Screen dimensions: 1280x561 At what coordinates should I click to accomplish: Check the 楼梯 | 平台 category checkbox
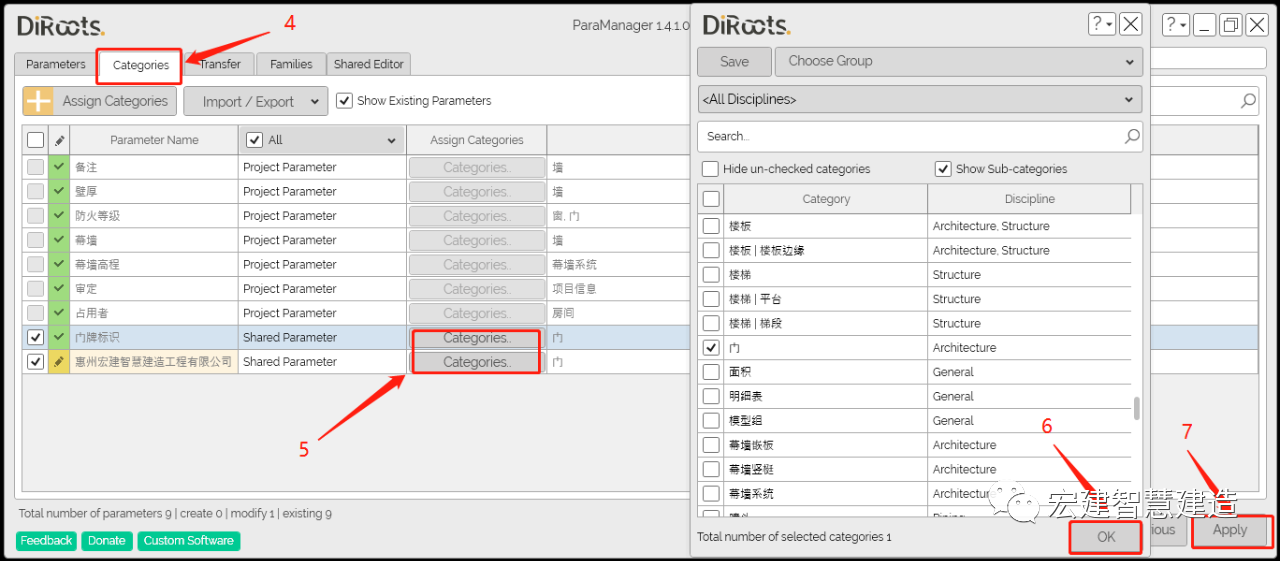click(711, 299)
